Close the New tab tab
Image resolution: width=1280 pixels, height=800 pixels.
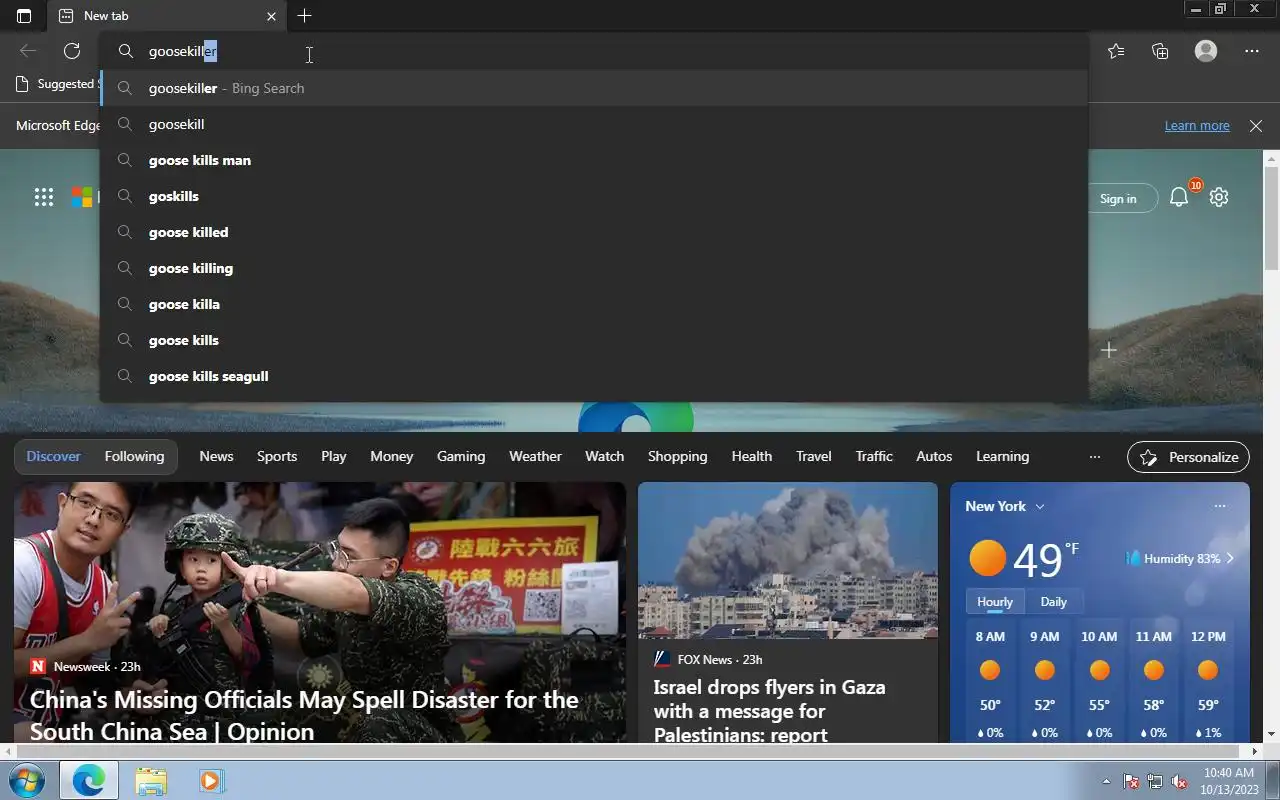click(271, 16)
